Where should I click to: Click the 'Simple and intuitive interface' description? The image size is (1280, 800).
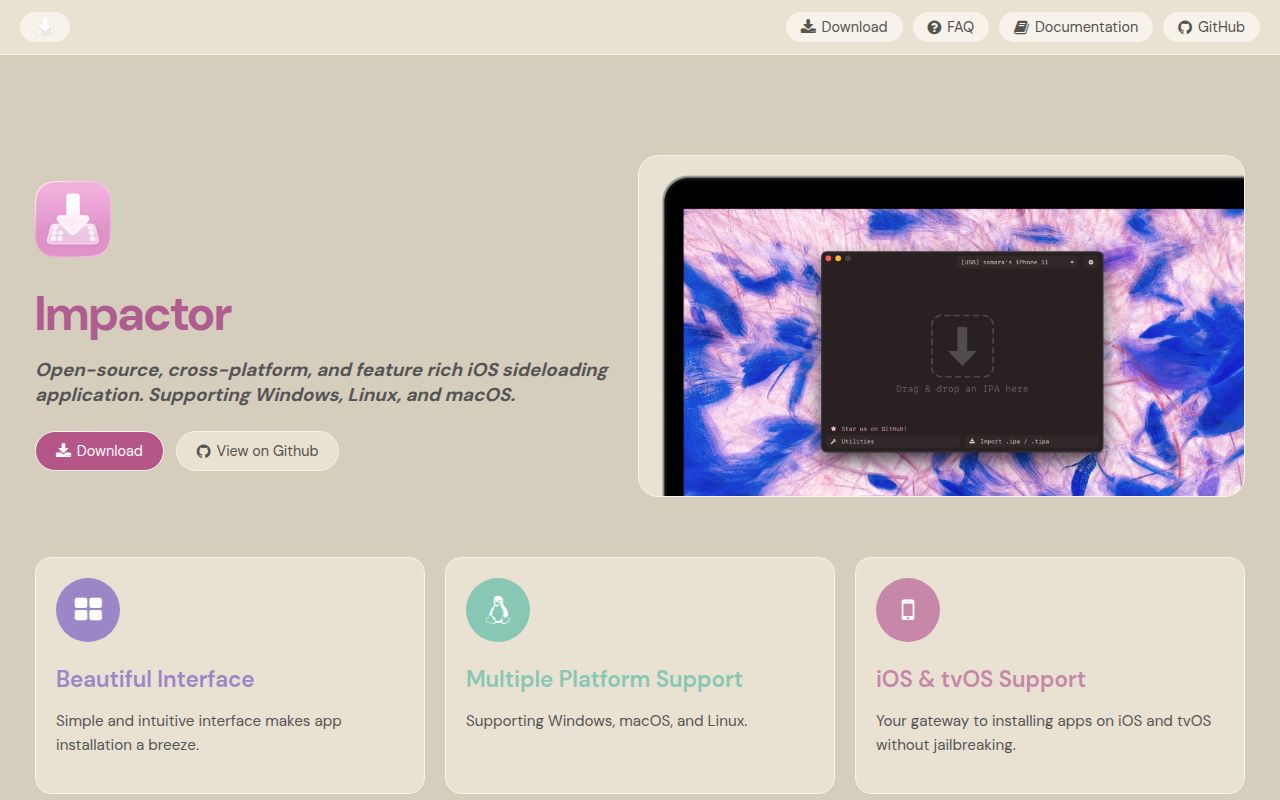[199, 732]
